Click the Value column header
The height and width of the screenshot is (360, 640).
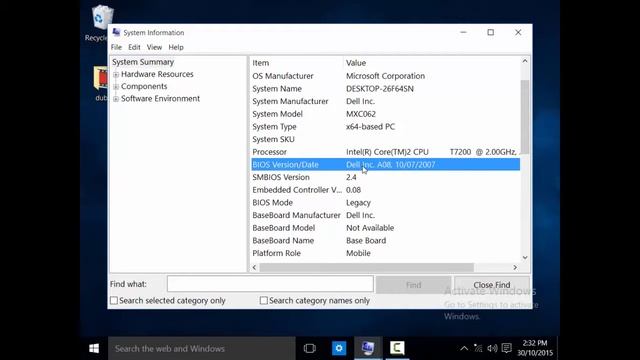pos(432,63)
